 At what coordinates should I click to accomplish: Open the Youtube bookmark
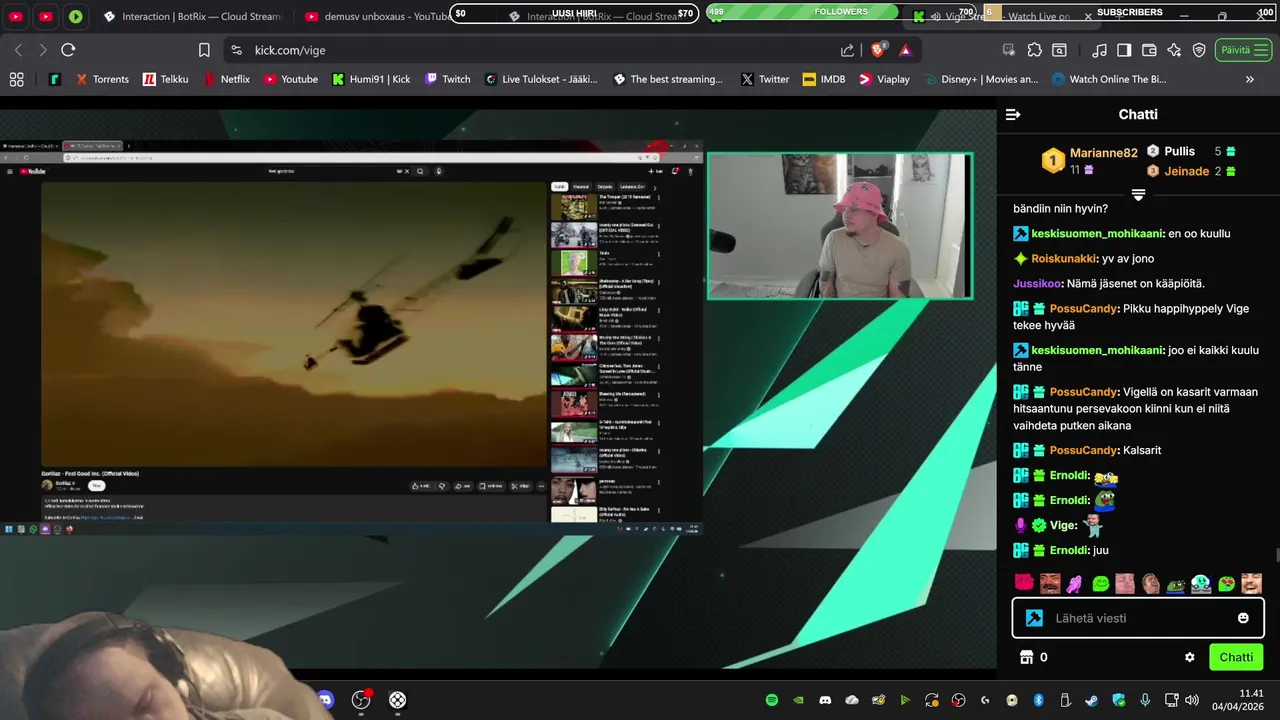pyautogui.click(x=290, y=79)
